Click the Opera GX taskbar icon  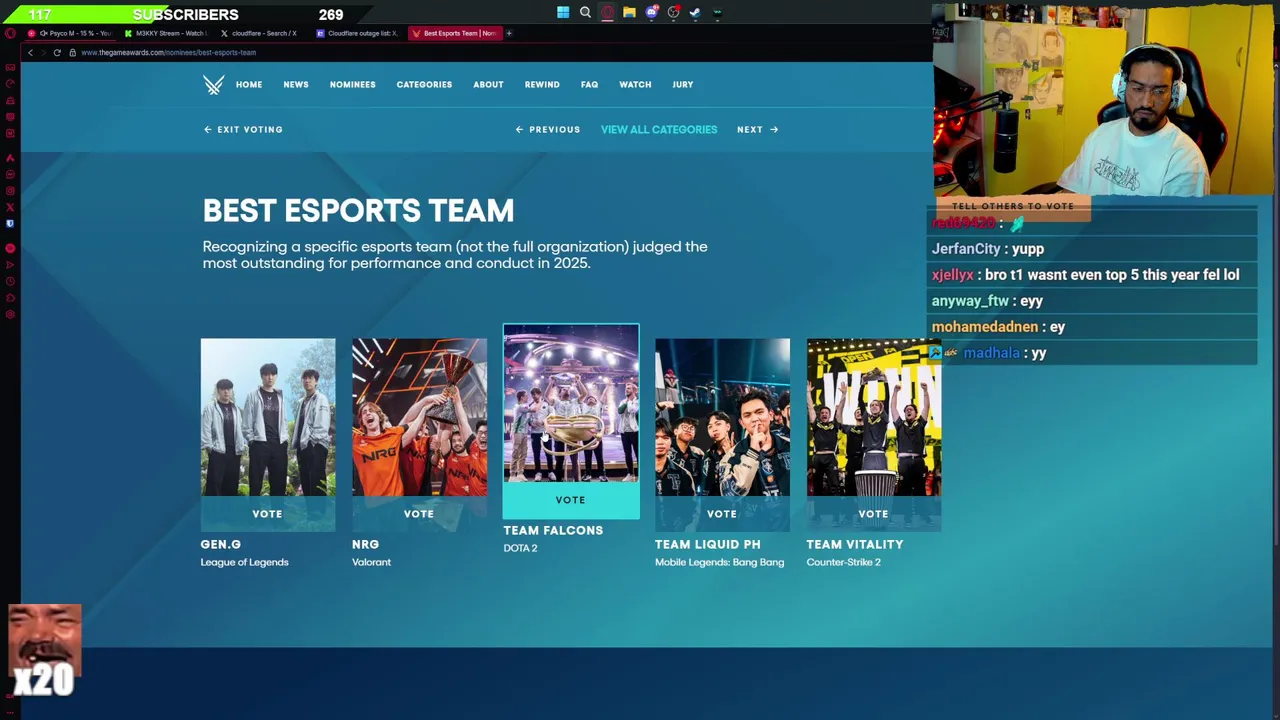point(607,13)
